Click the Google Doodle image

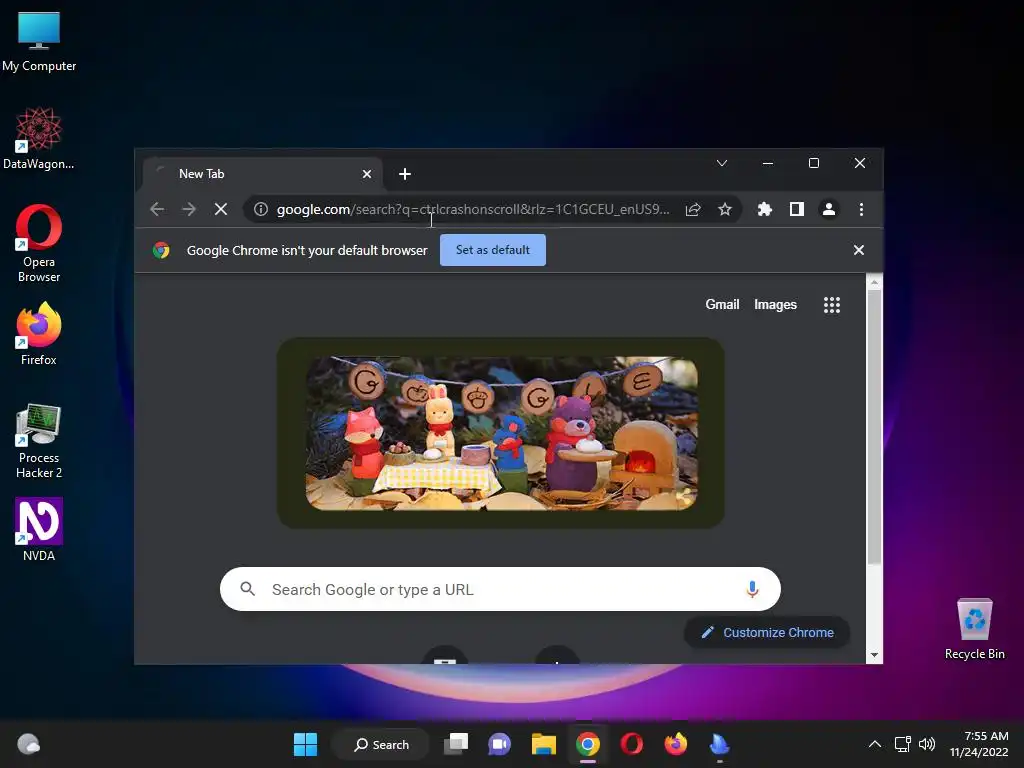(502, 433)
